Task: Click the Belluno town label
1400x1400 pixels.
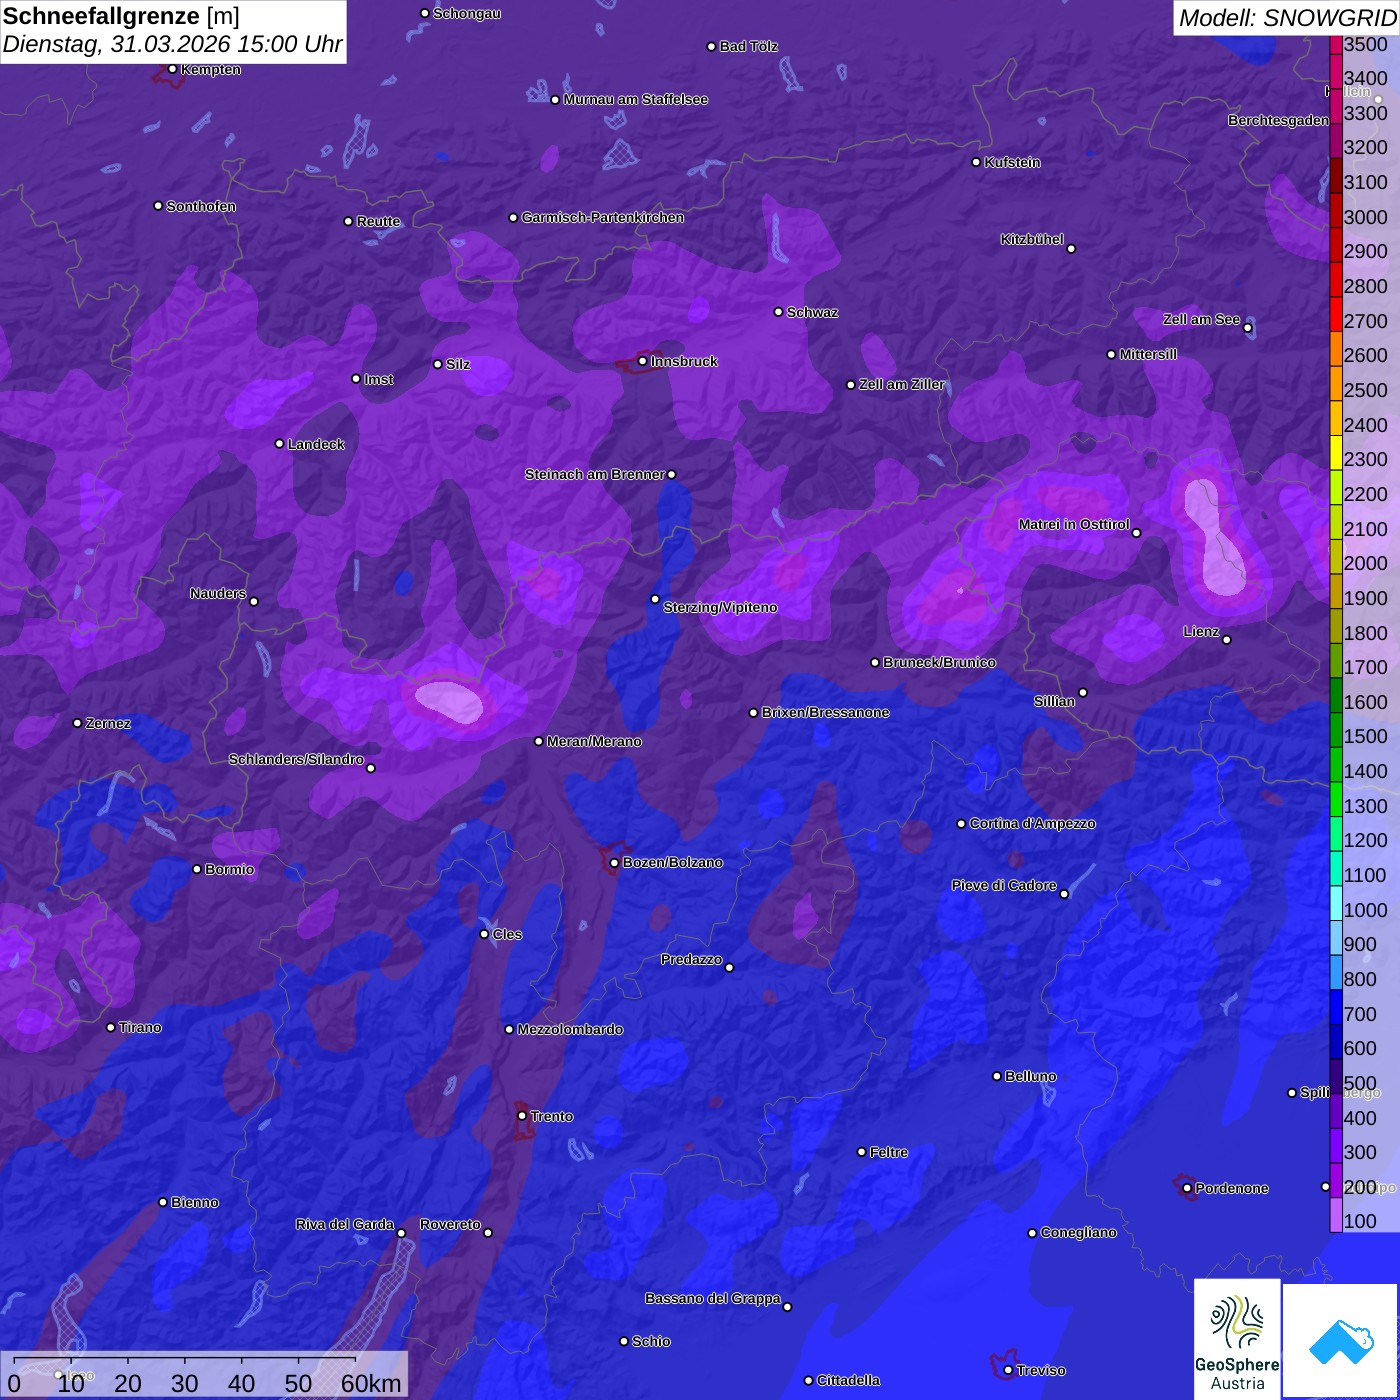Action: [x=1030, y=1077]
